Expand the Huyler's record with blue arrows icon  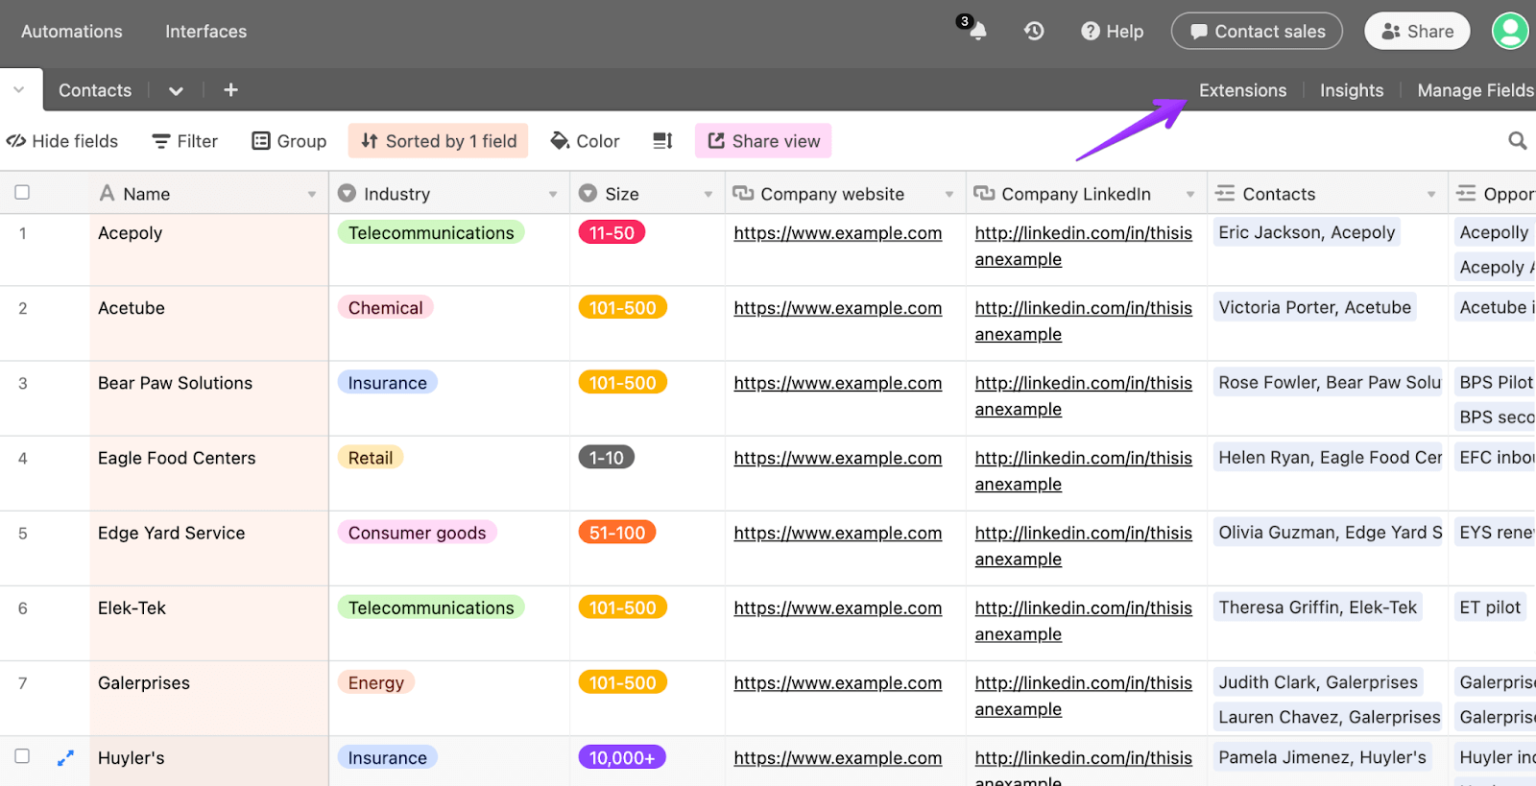click(x=66, y=758)
